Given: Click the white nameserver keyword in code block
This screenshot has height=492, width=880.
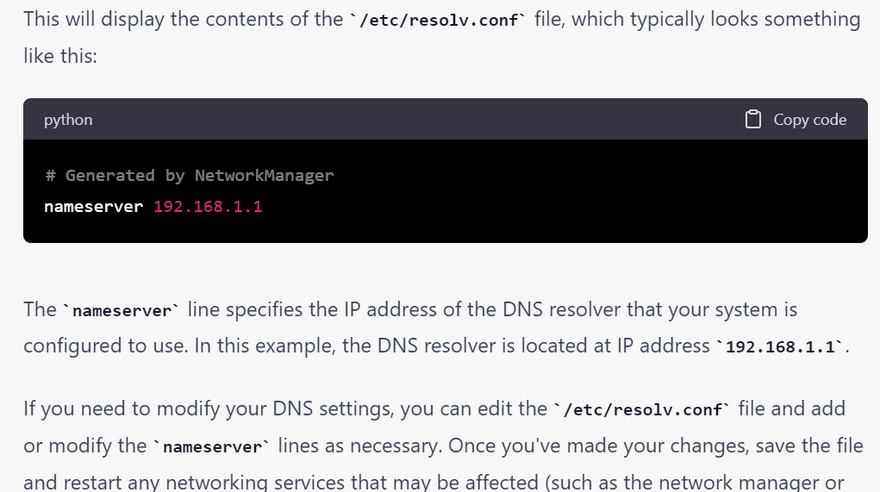Looking at the screenshot, I should click(x=94, y=206).
